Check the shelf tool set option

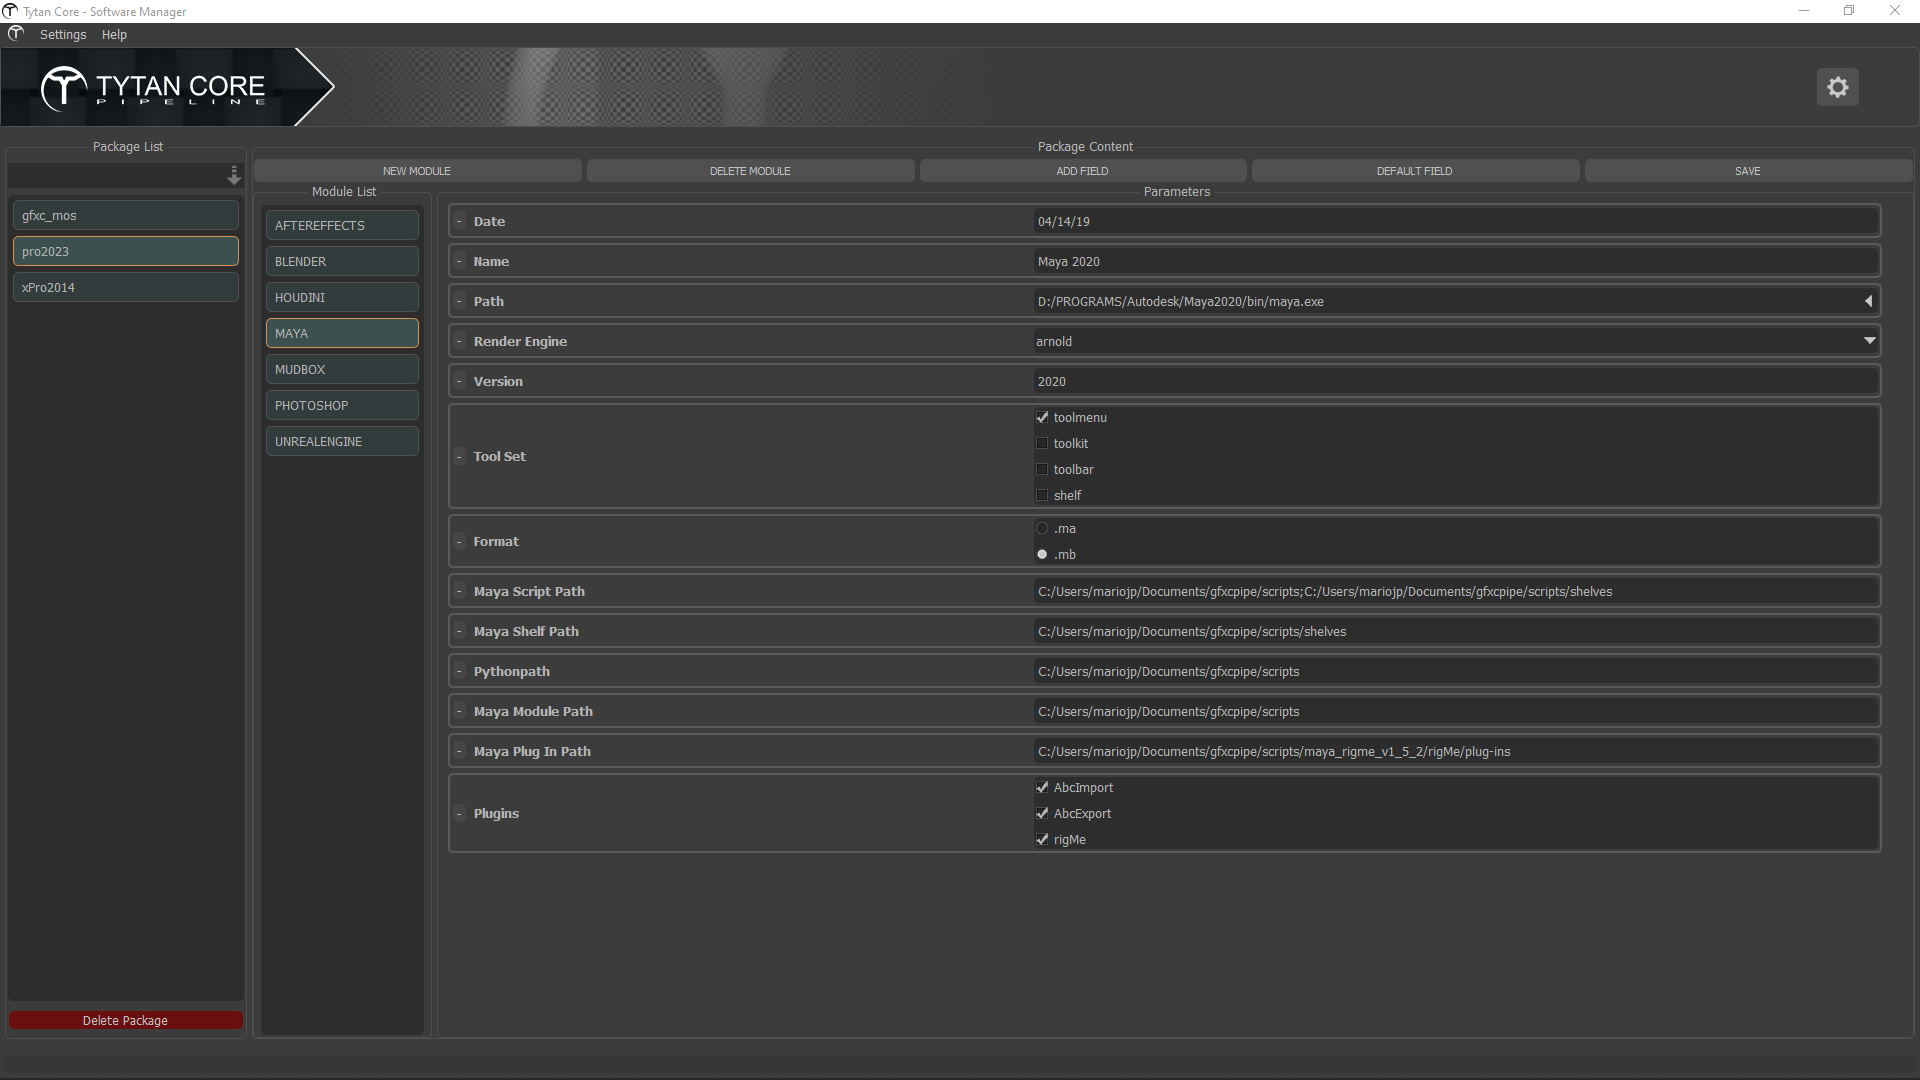coord(1042,495)
